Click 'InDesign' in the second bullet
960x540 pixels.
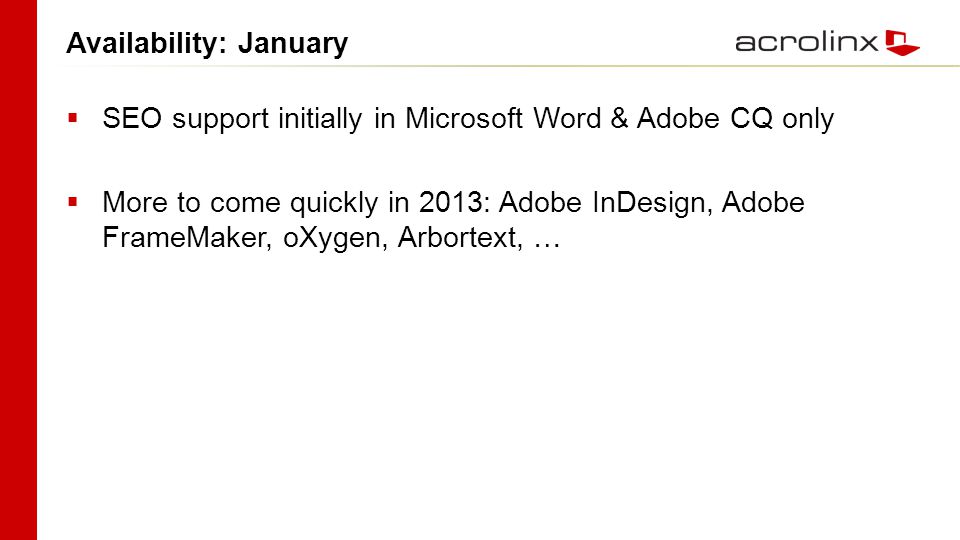pos(648,203)
